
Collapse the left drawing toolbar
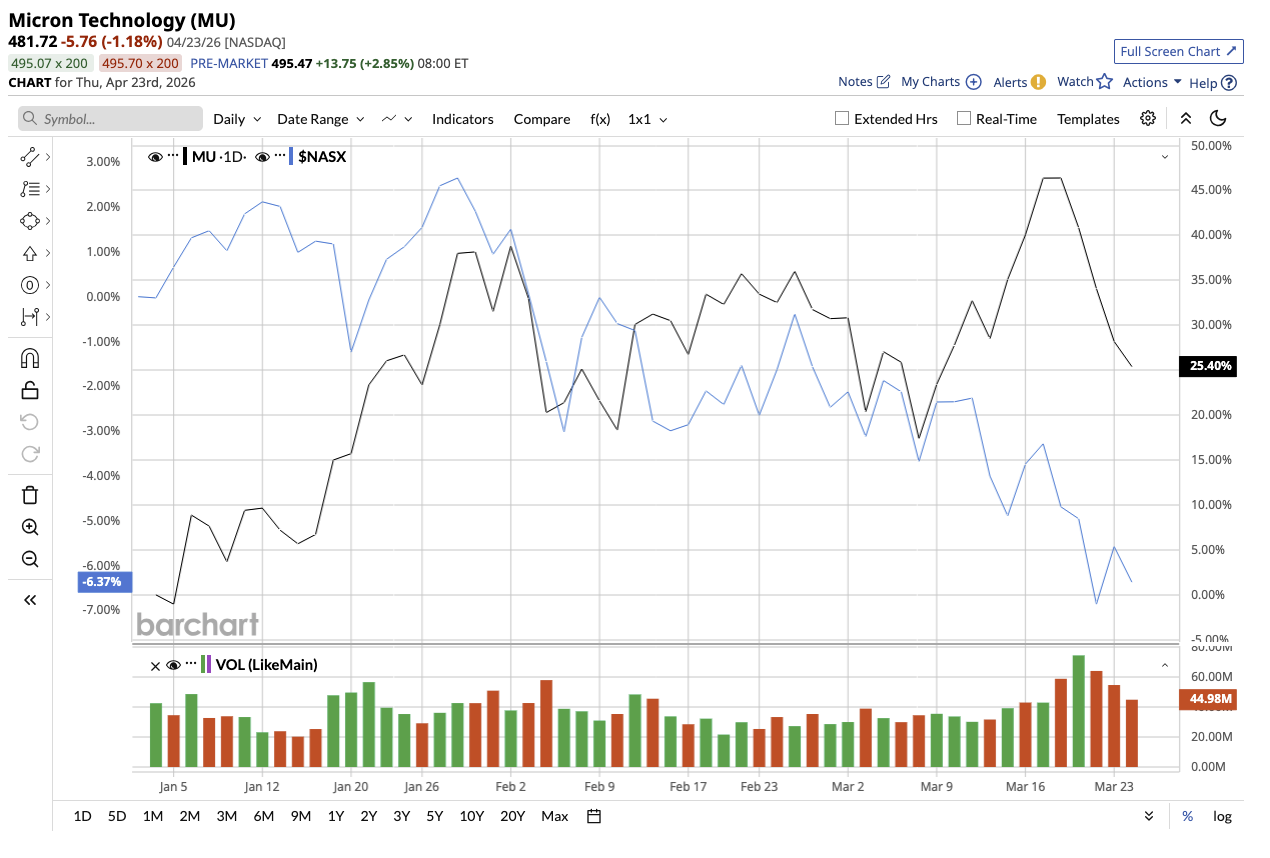pyautogui.click(x=30, y=600)
